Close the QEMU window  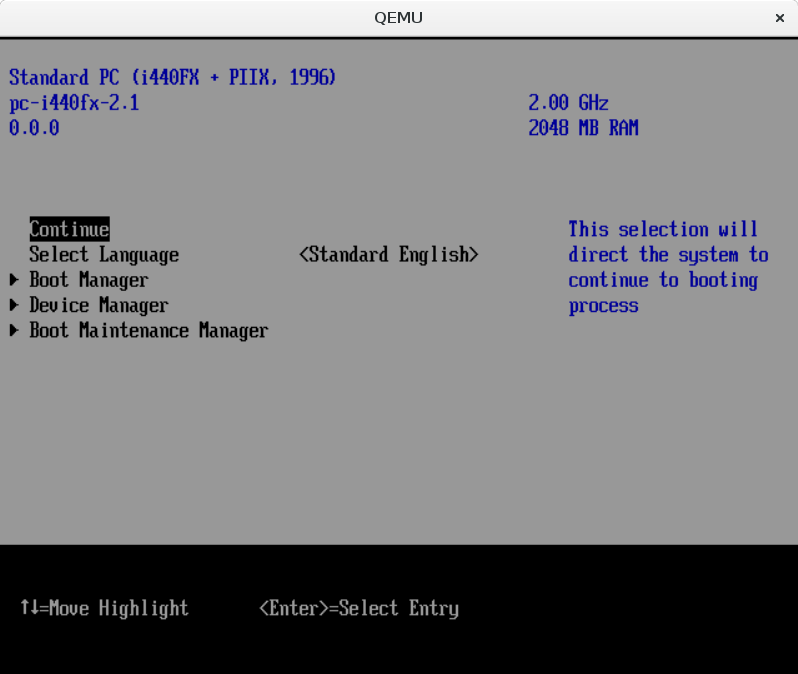tap(779, 18)
